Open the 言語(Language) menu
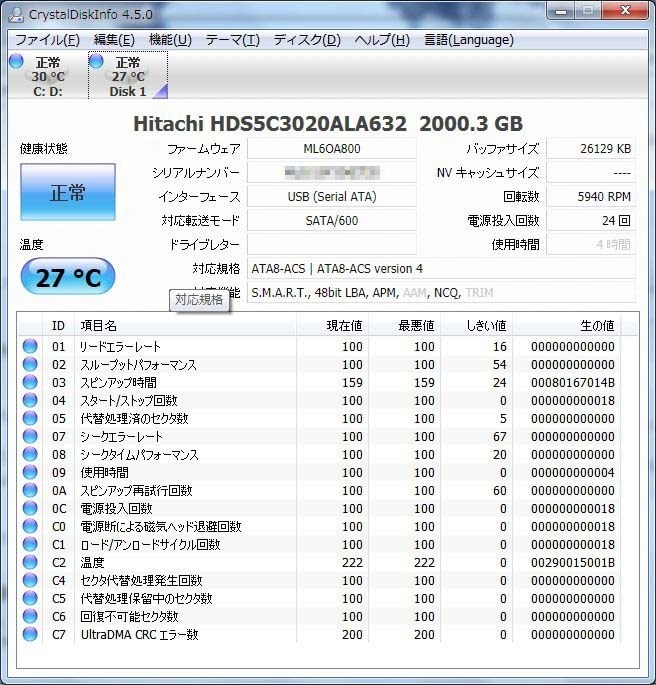Screen dimensions: 656x685 tap(469, 40)
